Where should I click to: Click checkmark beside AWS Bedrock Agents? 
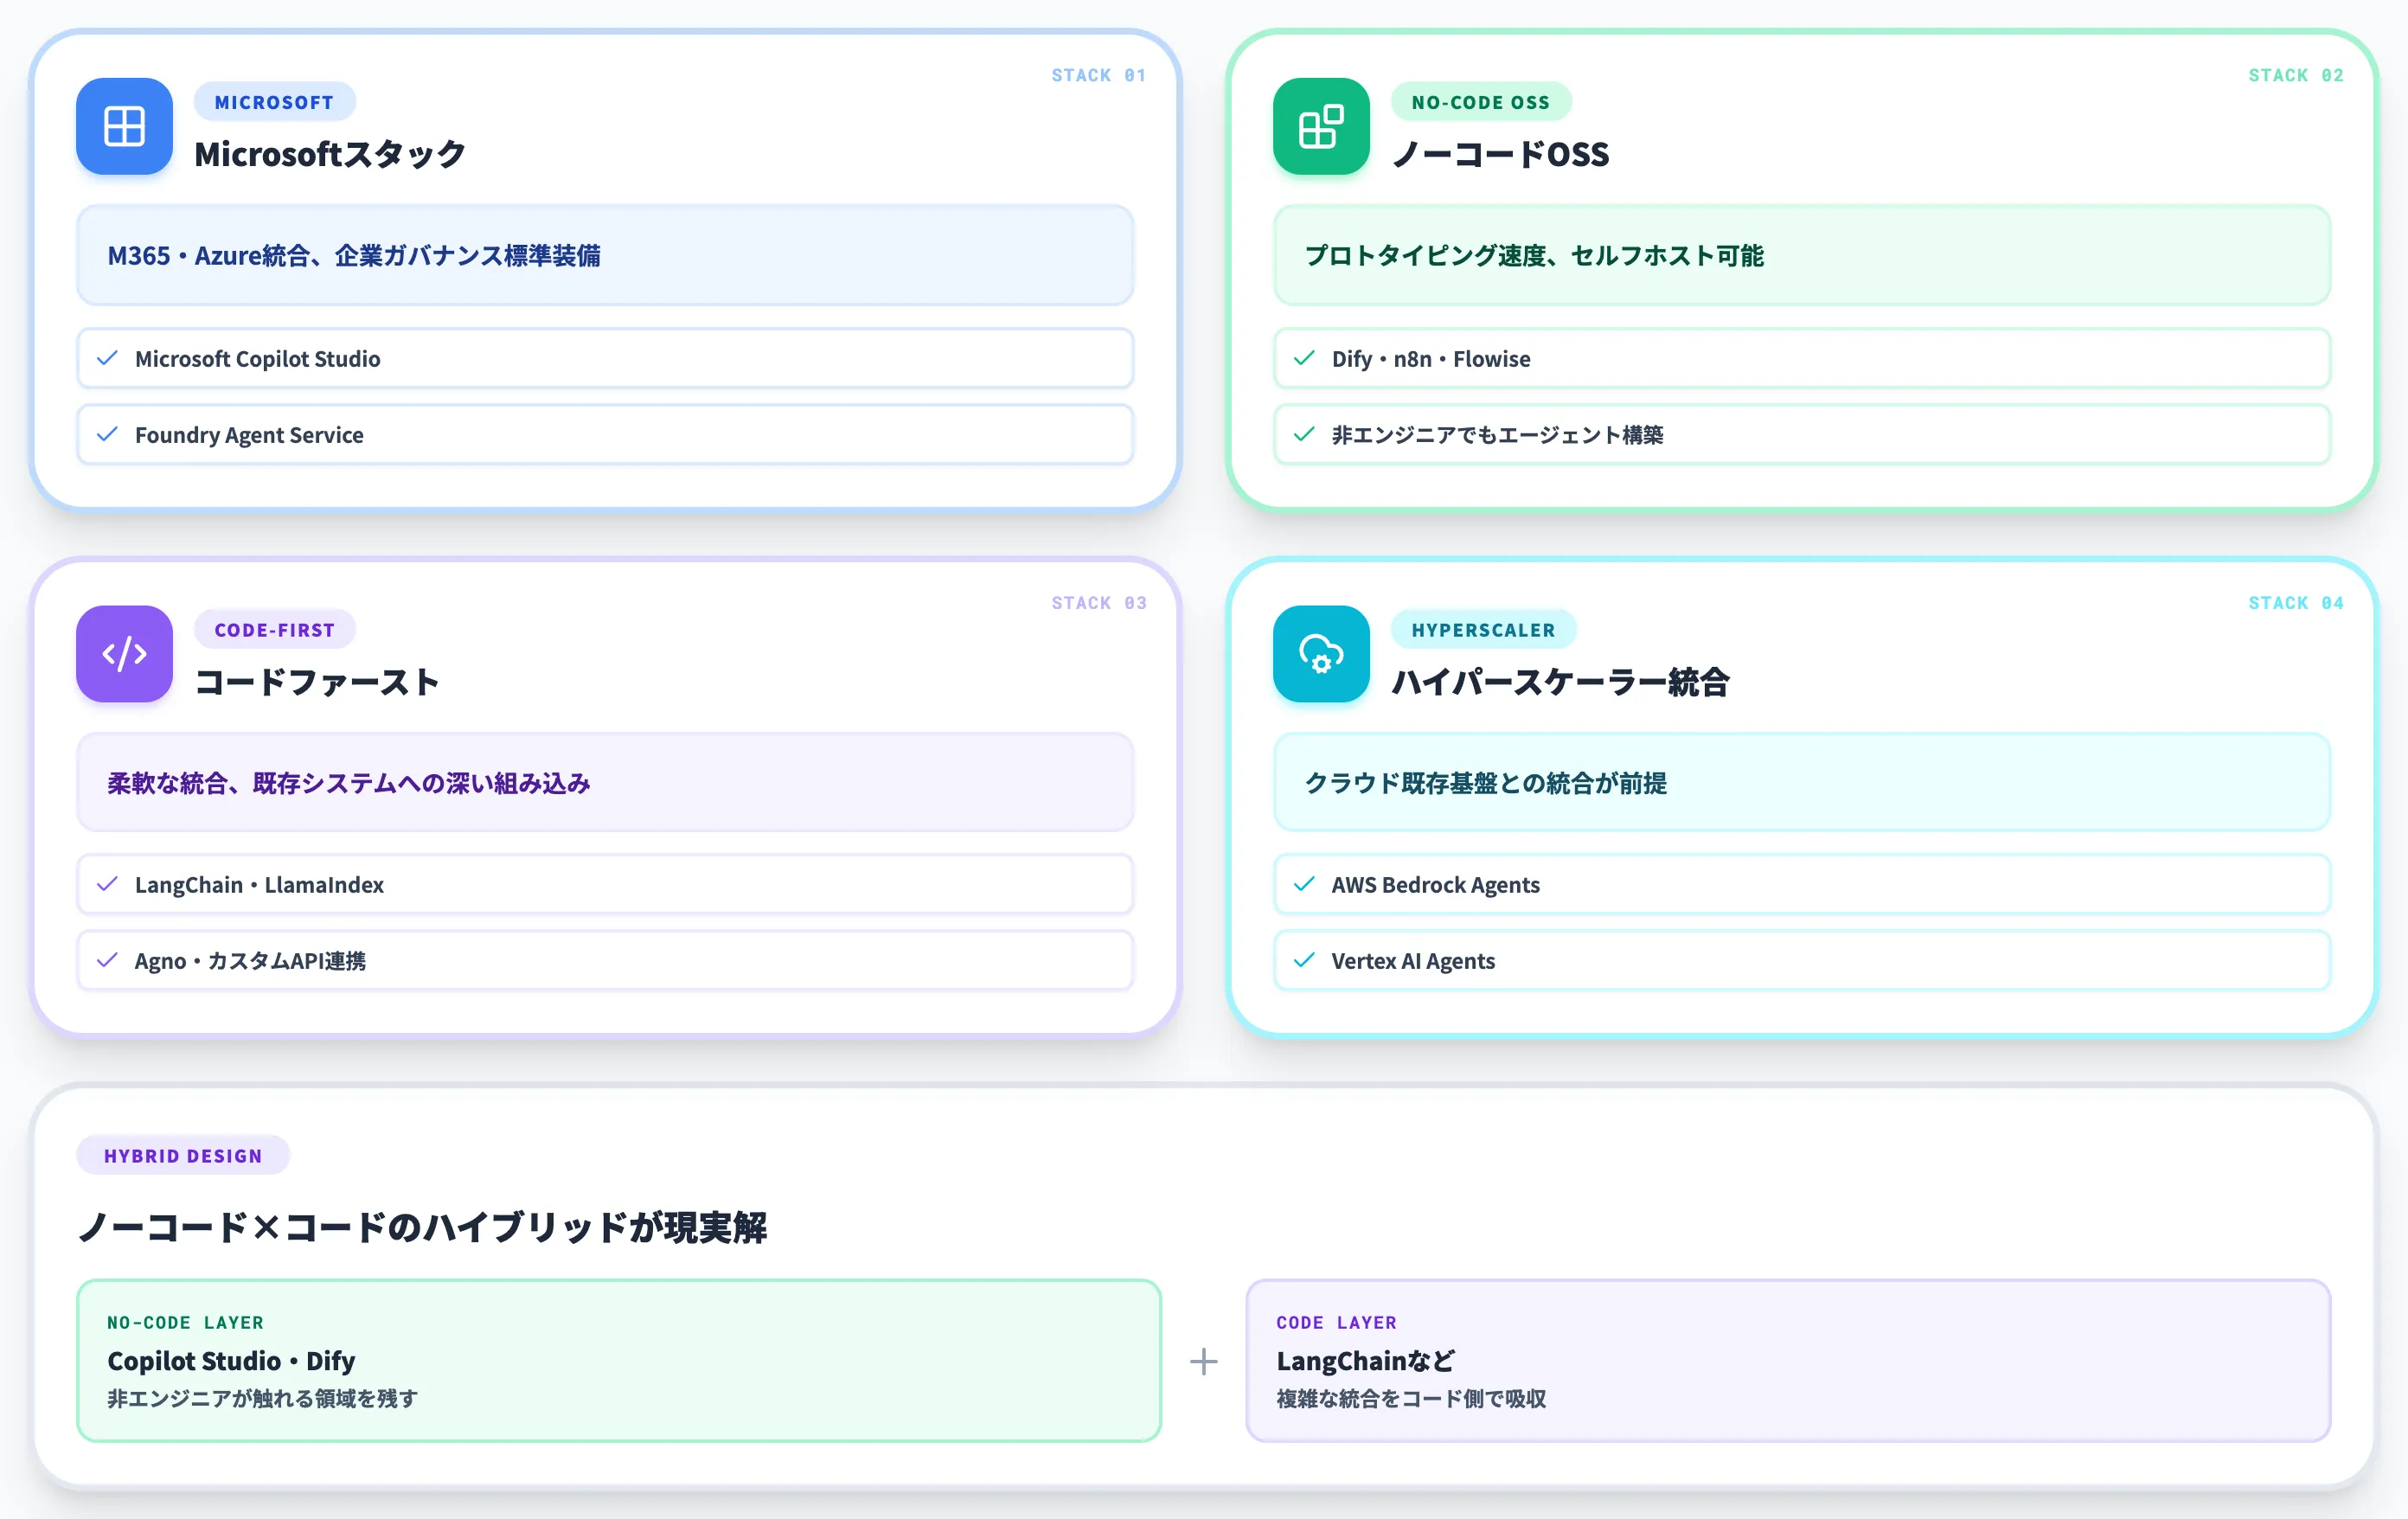pyautogui.click(x=1304, y=884)
